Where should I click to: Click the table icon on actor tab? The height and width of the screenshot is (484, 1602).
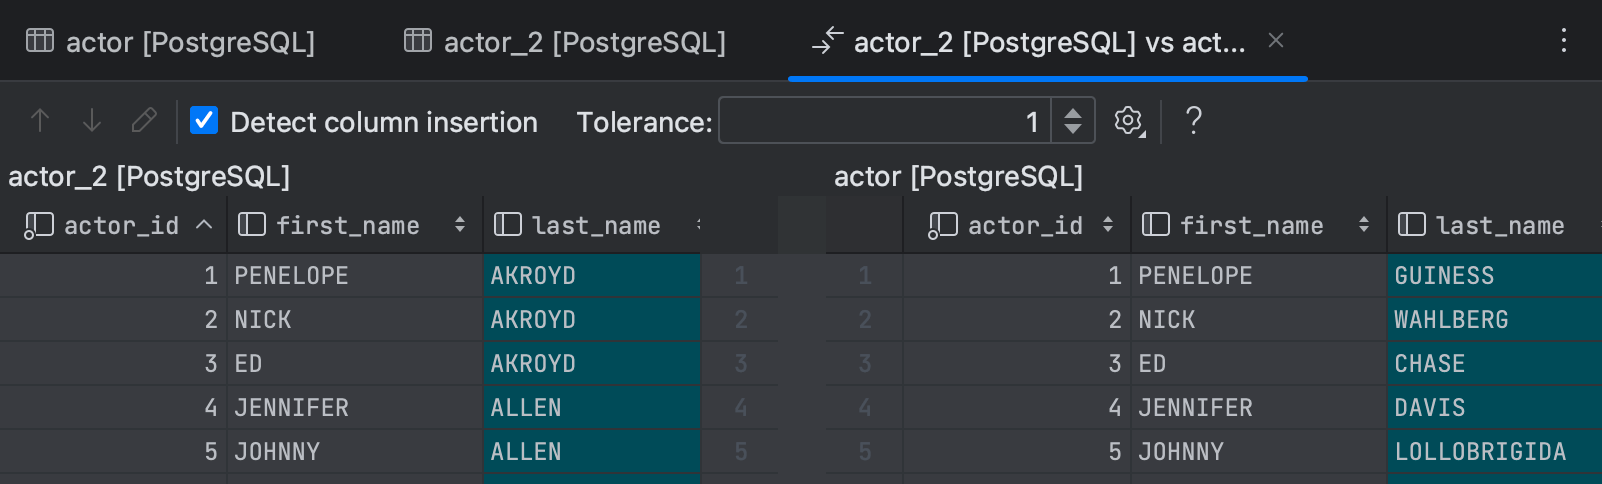point(40,41)
